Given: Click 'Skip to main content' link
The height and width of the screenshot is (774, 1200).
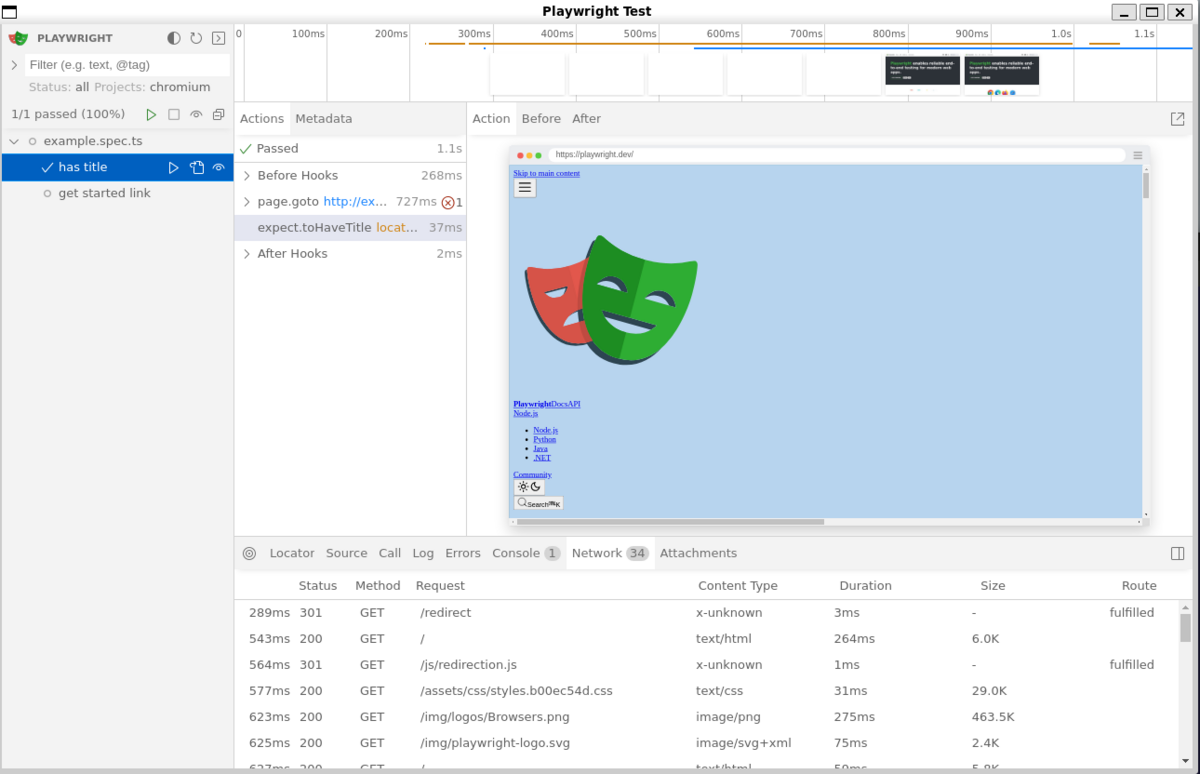Looking at the screenshot, I should (x=546, y=173).
